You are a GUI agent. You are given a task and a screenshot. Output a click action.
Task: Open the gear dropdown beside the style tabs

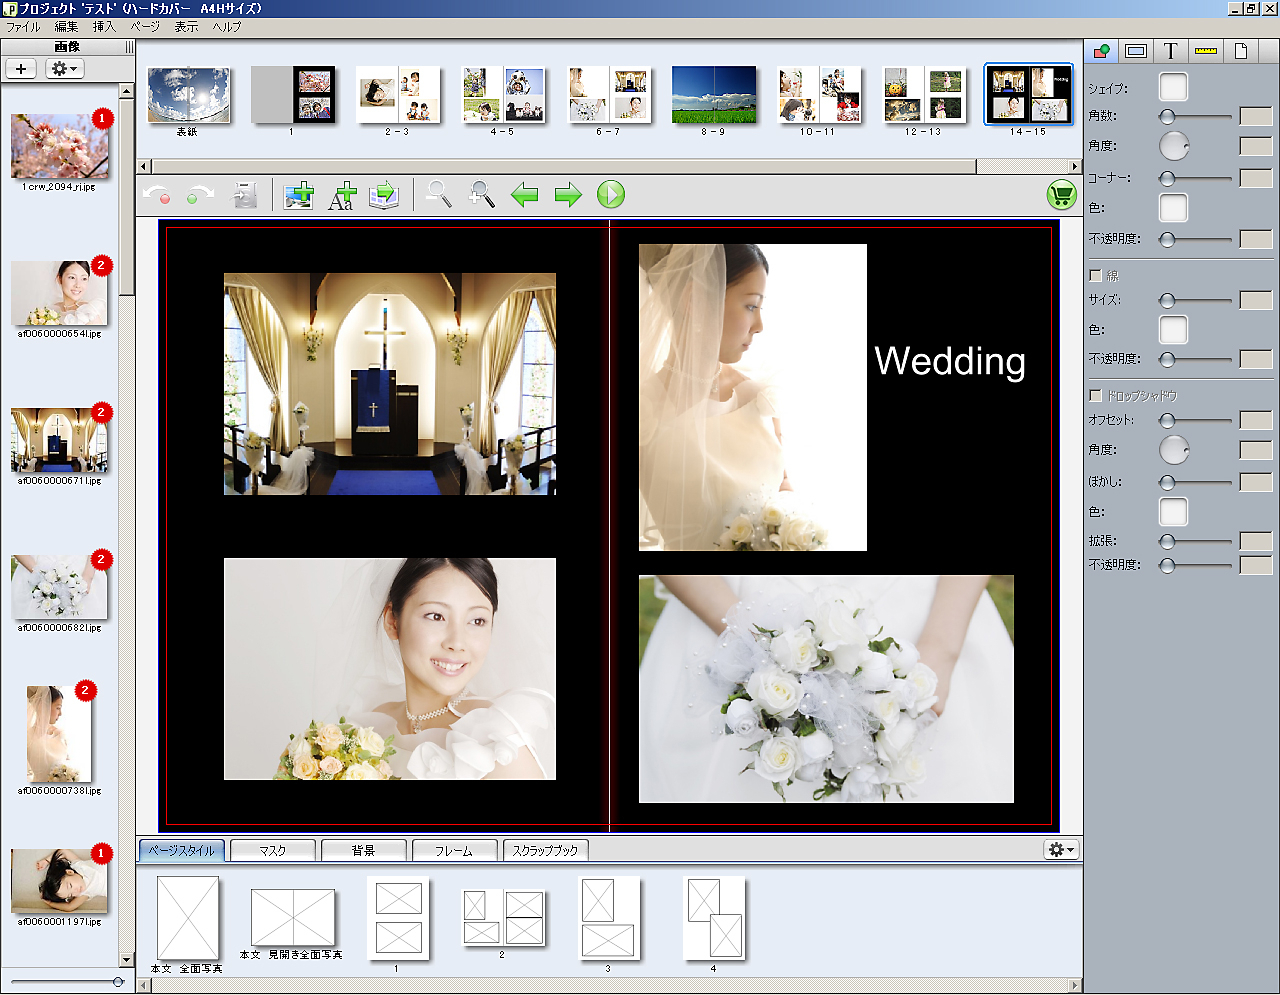pyautogui.click(x=1061, y=849)
